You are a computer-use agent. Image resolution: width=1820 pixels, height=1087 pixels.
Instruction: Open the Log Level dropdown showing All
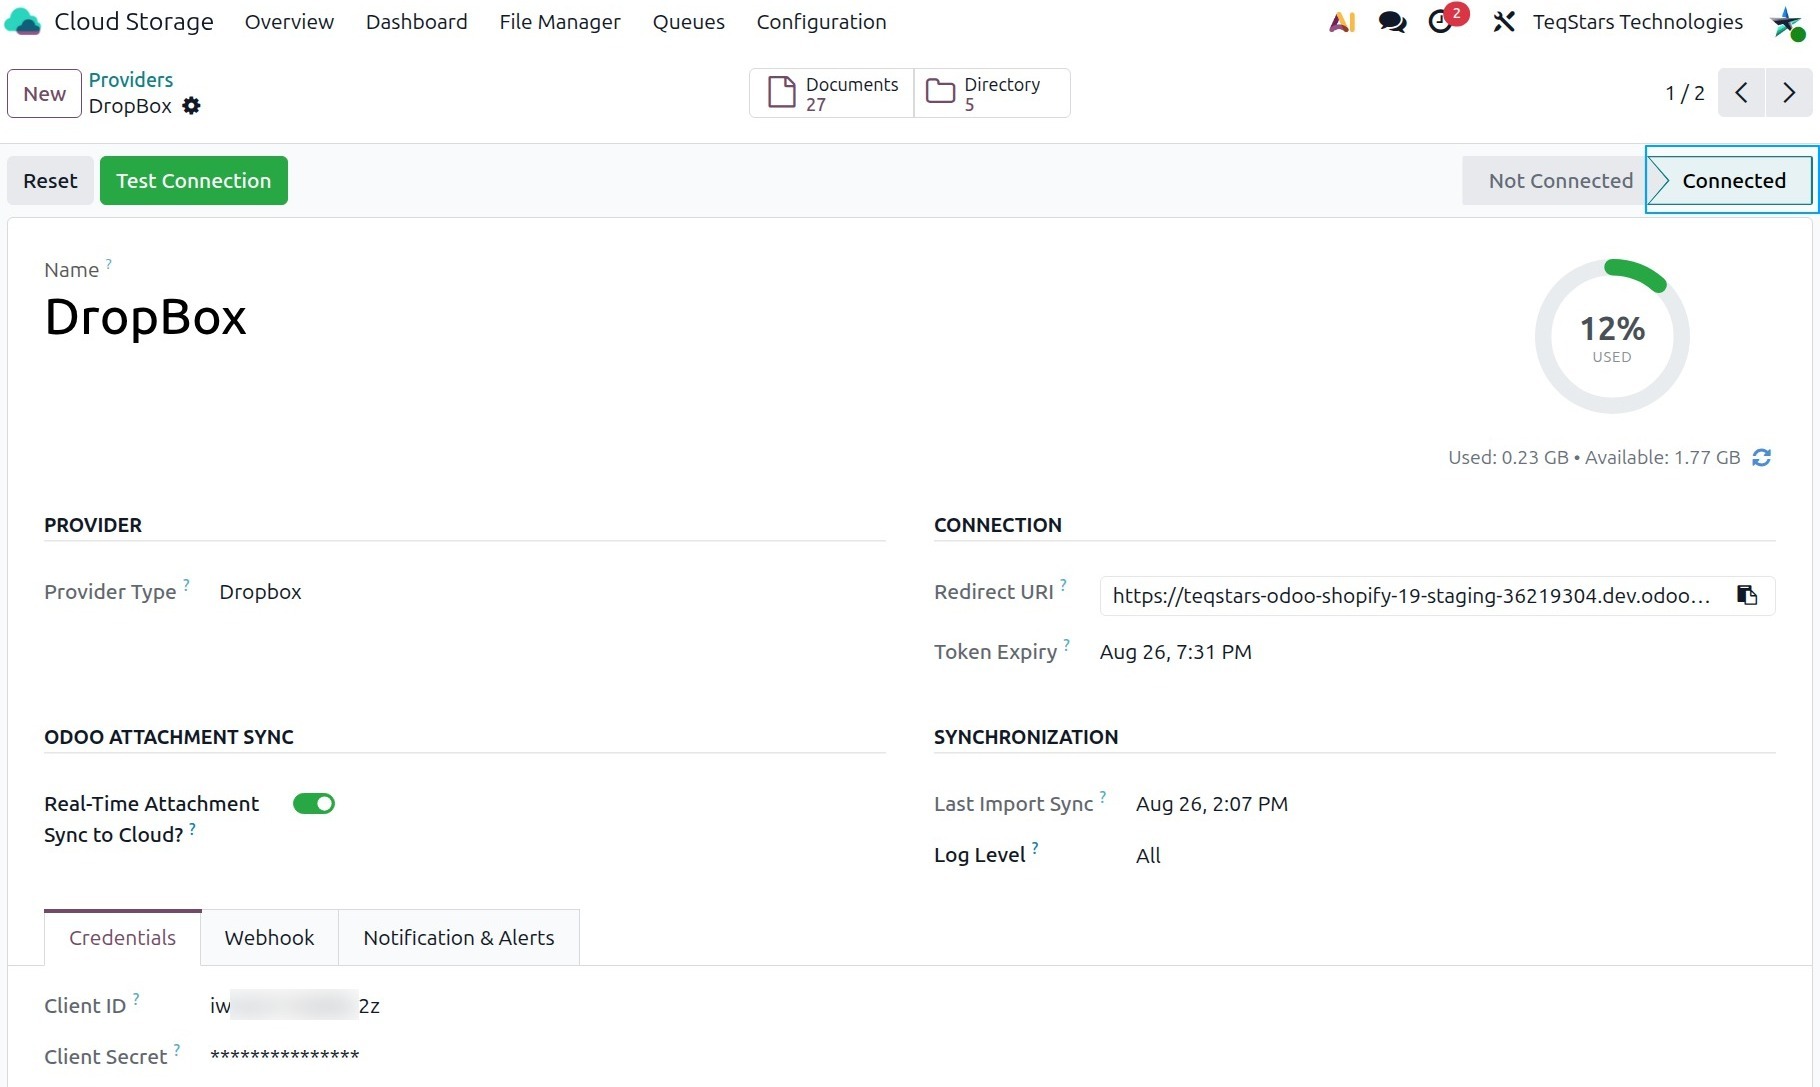[x=1148, y=855]
